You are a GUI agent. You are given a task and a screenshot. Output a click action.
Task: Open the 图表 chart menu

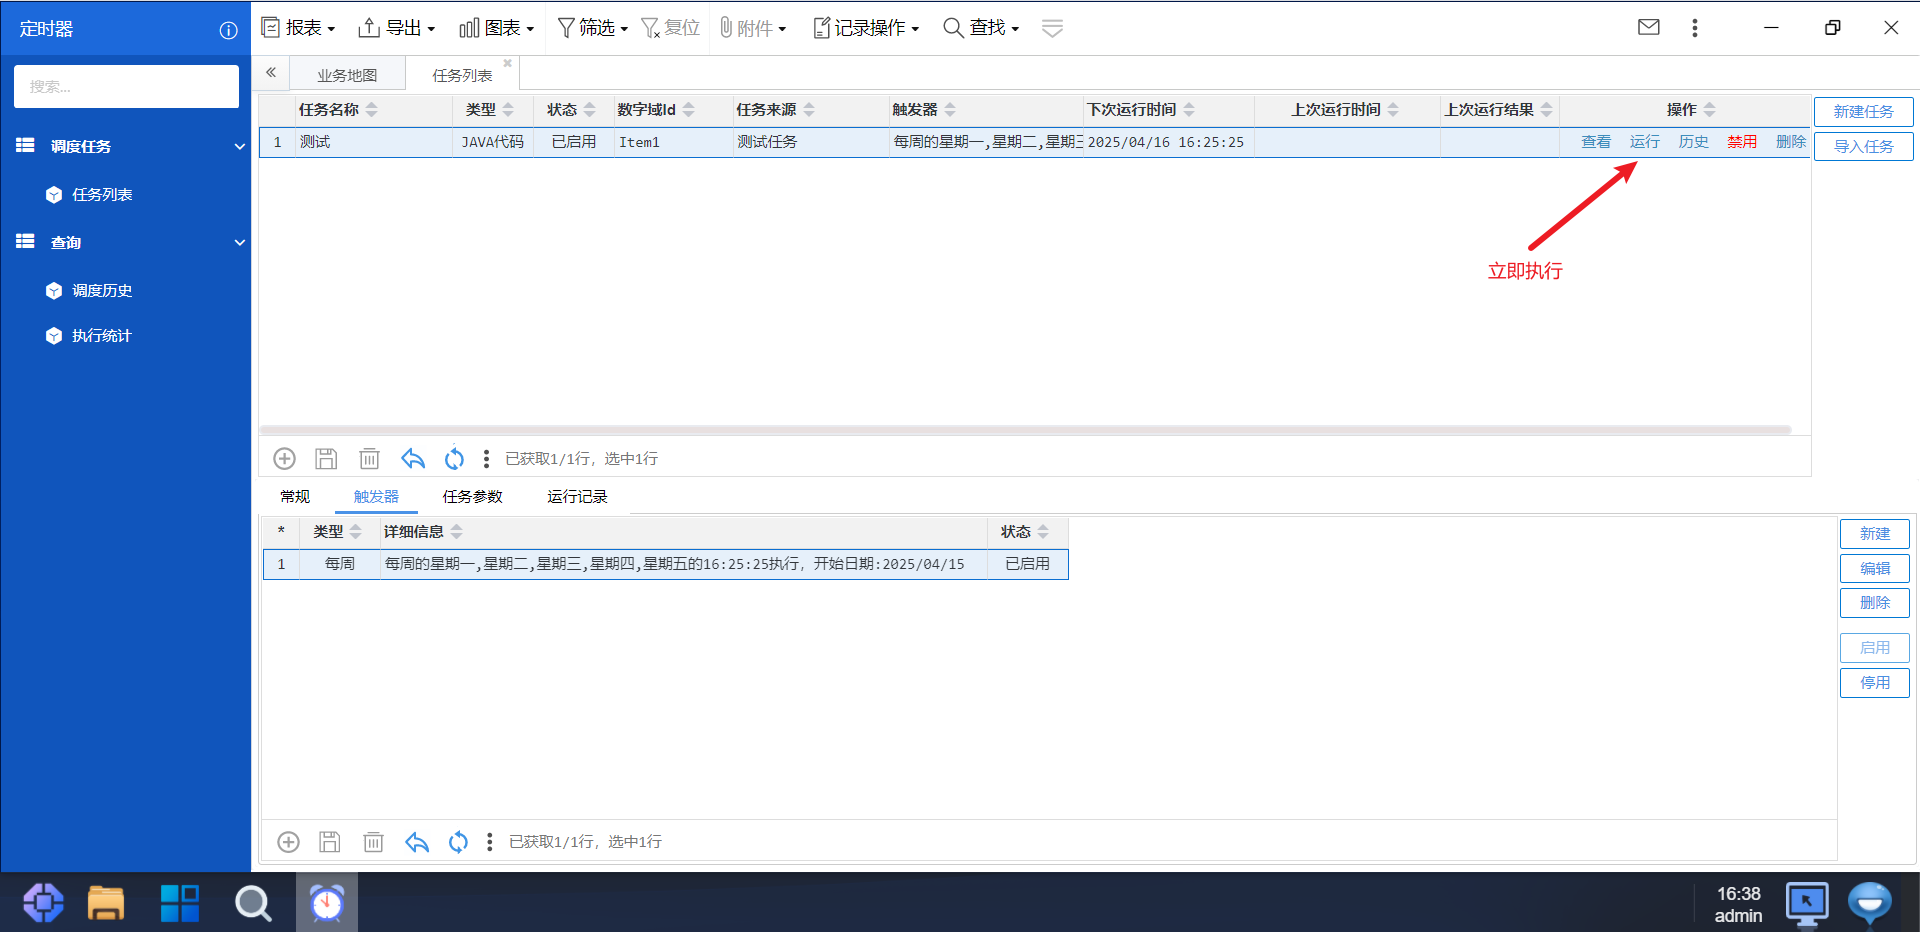click(x=497, y=28)
